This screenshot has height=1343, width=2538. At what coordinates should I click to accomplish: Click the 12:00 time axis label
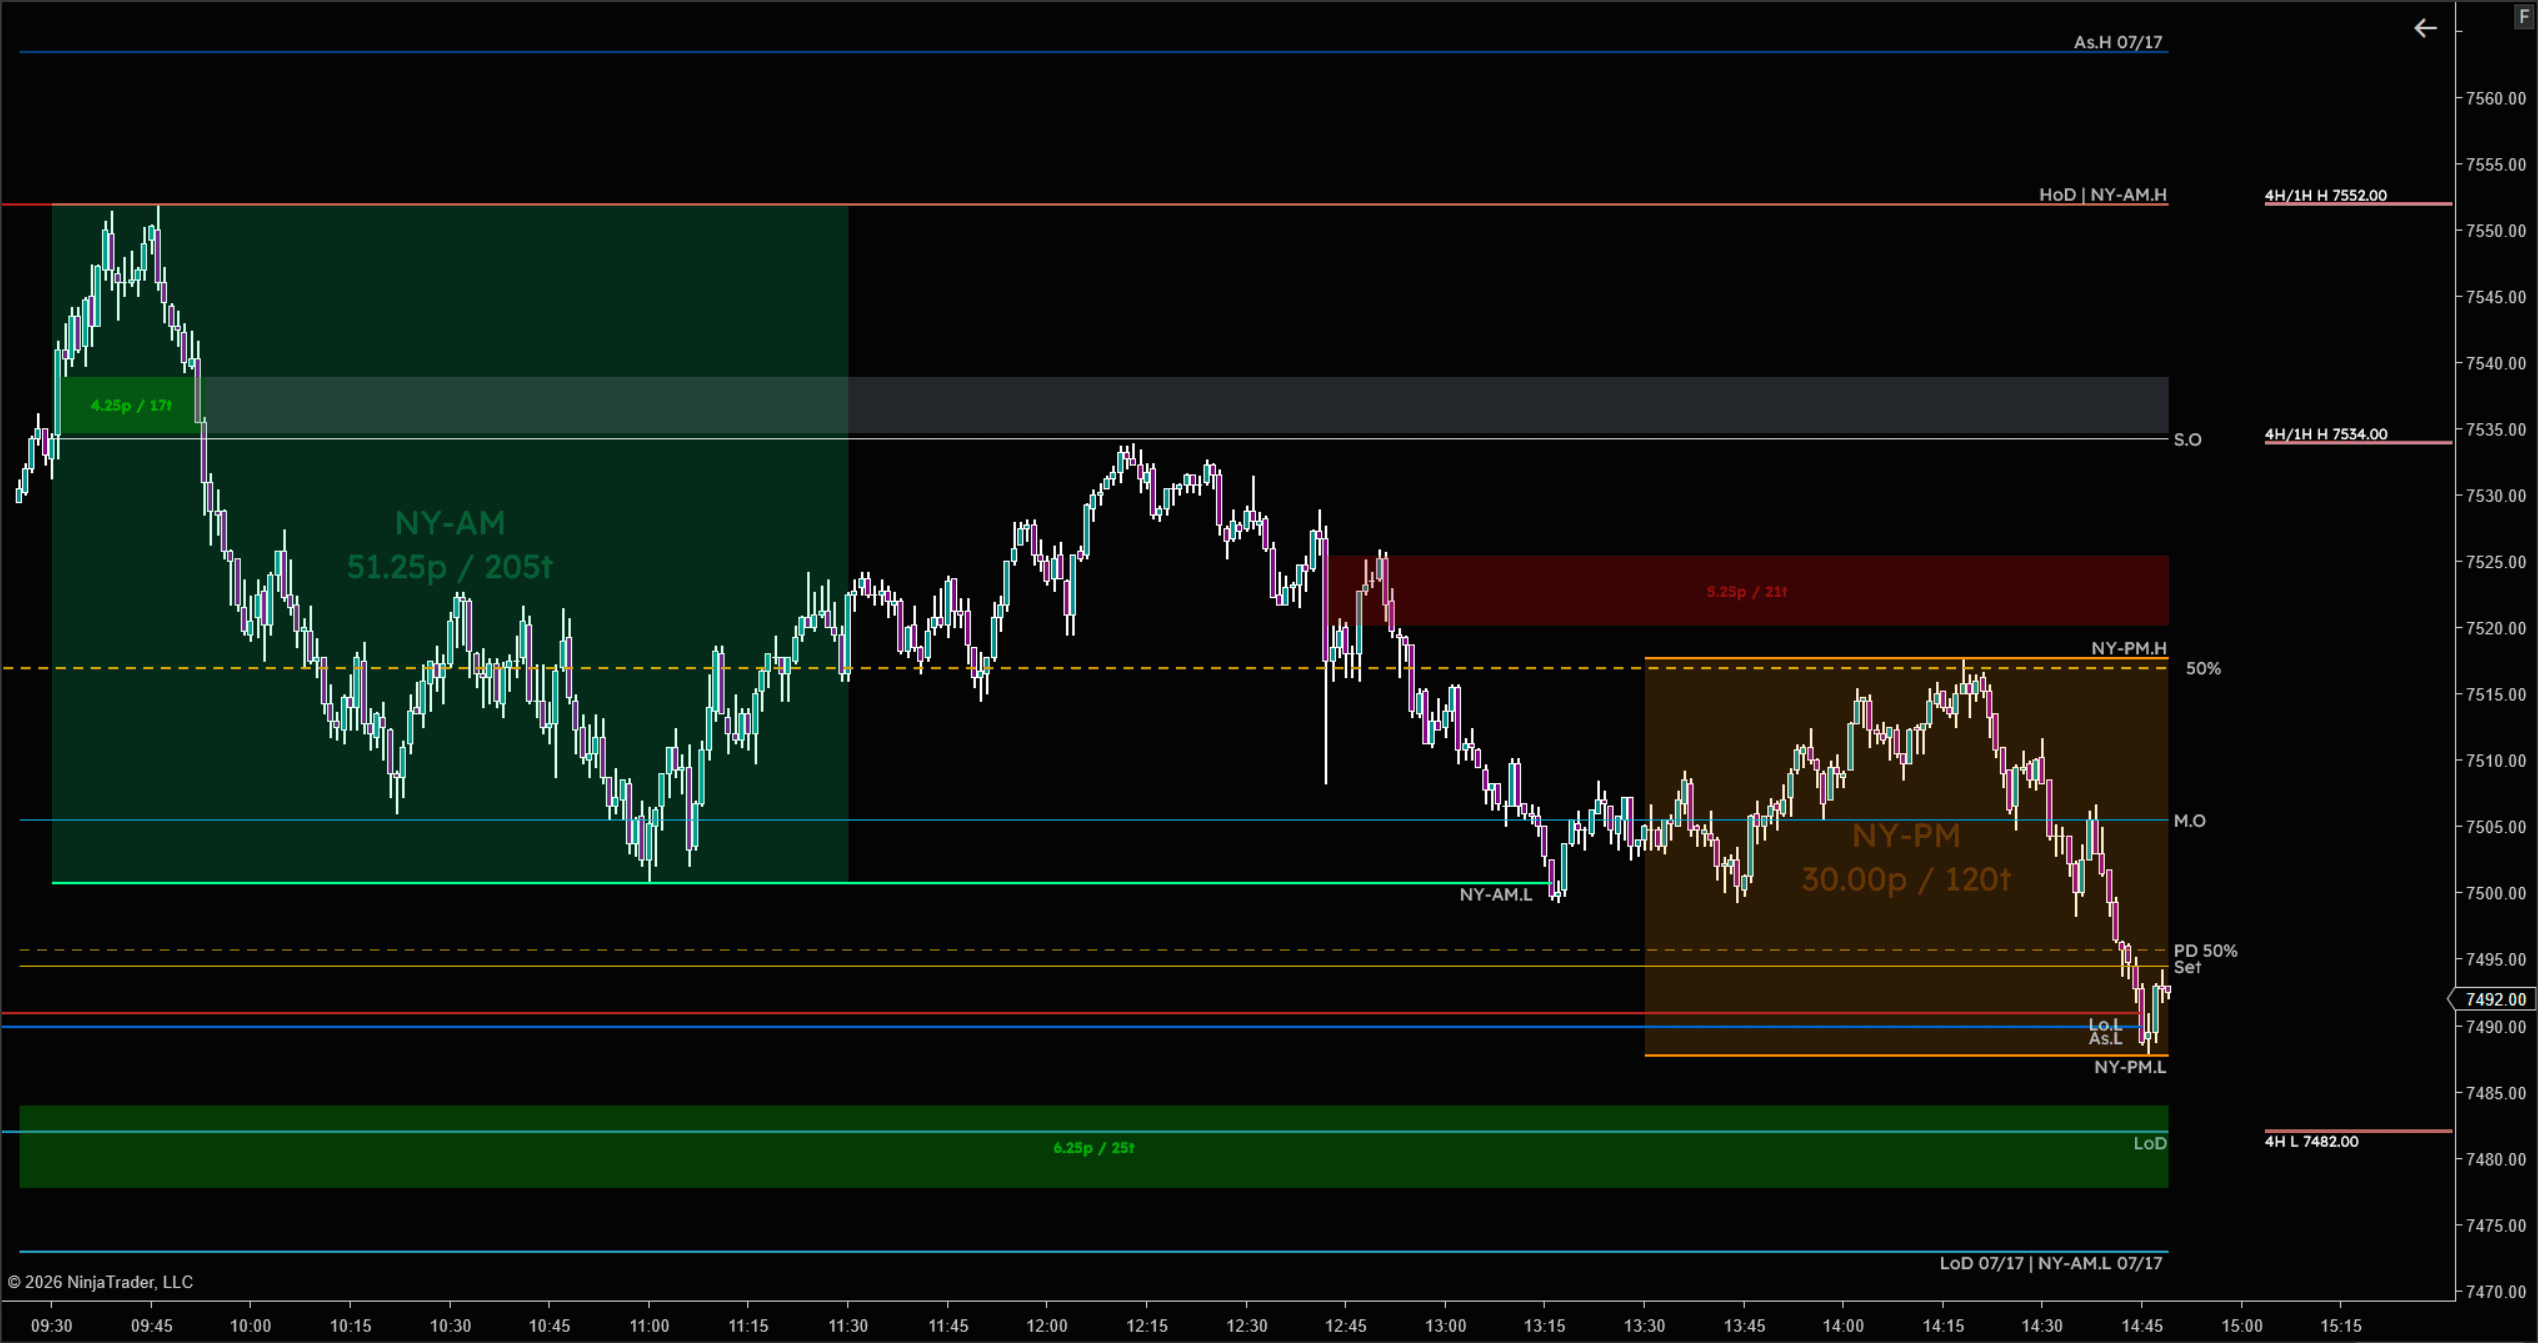coord(1046,1326)
